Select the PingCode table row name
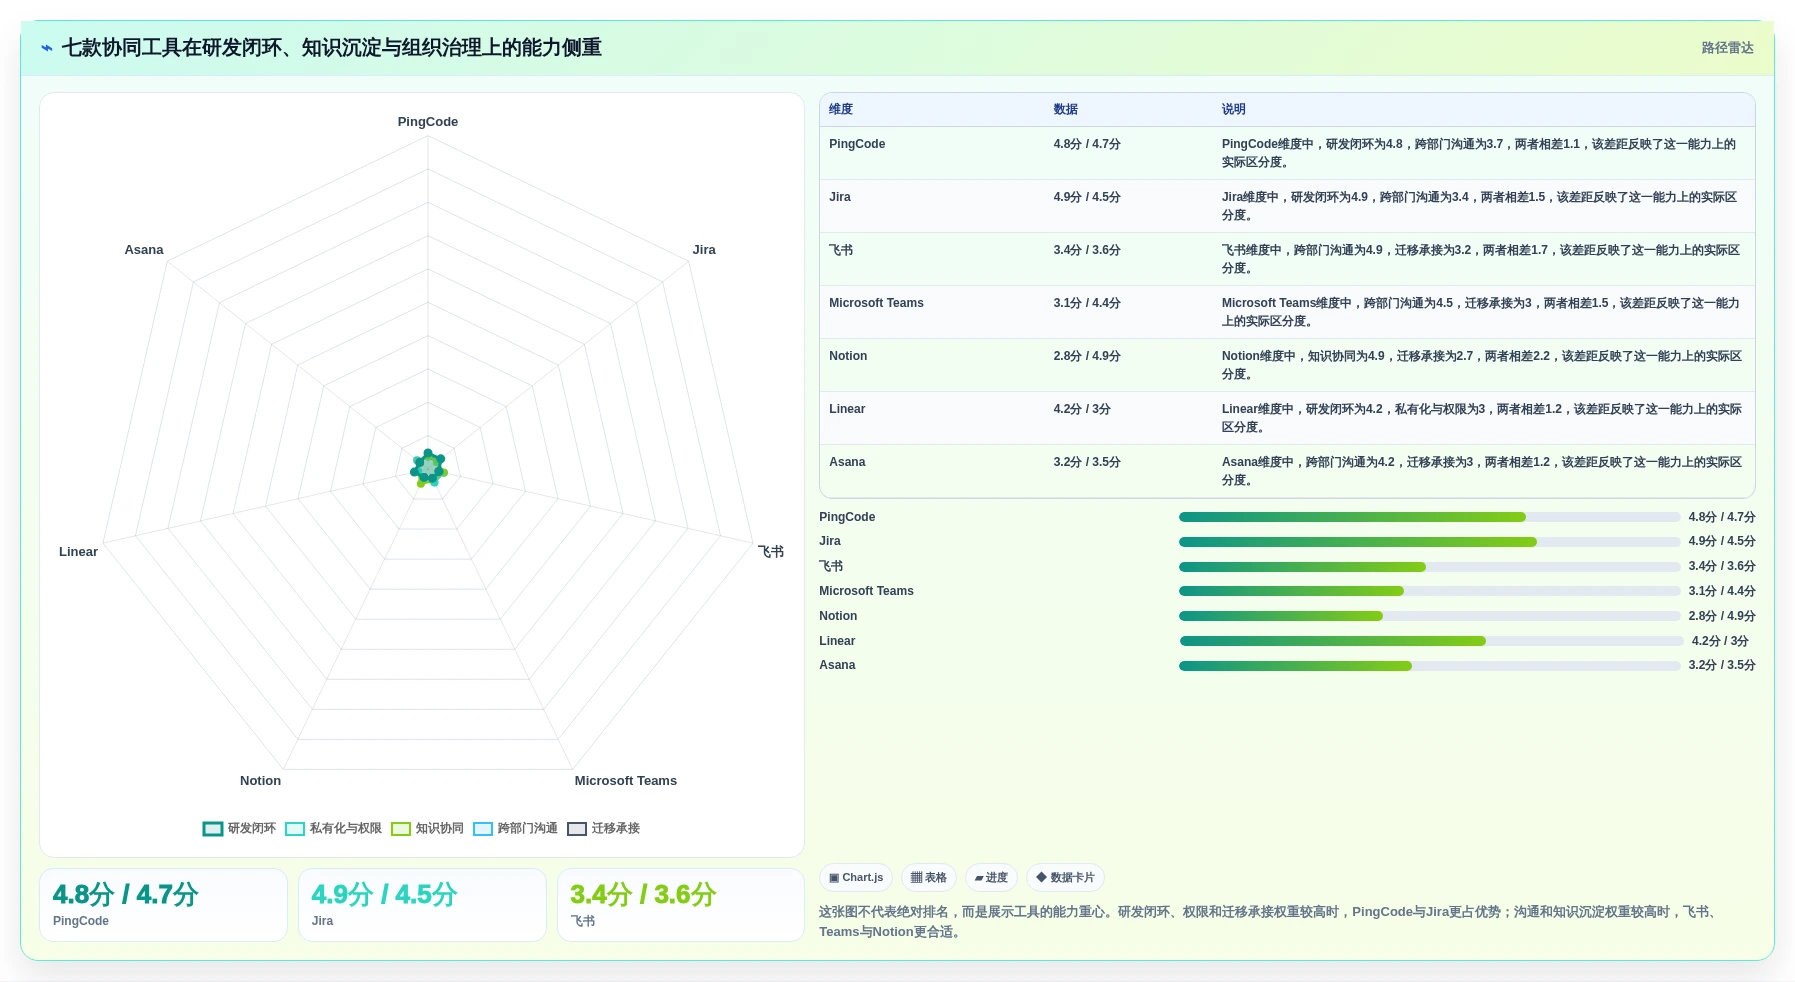The image size is (1795, 982). 857,144
